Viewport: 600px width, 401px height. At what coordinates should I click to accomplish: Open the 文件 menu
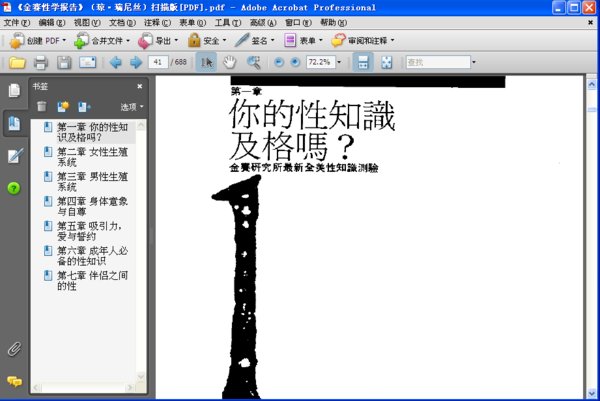[x=16, y=22]
